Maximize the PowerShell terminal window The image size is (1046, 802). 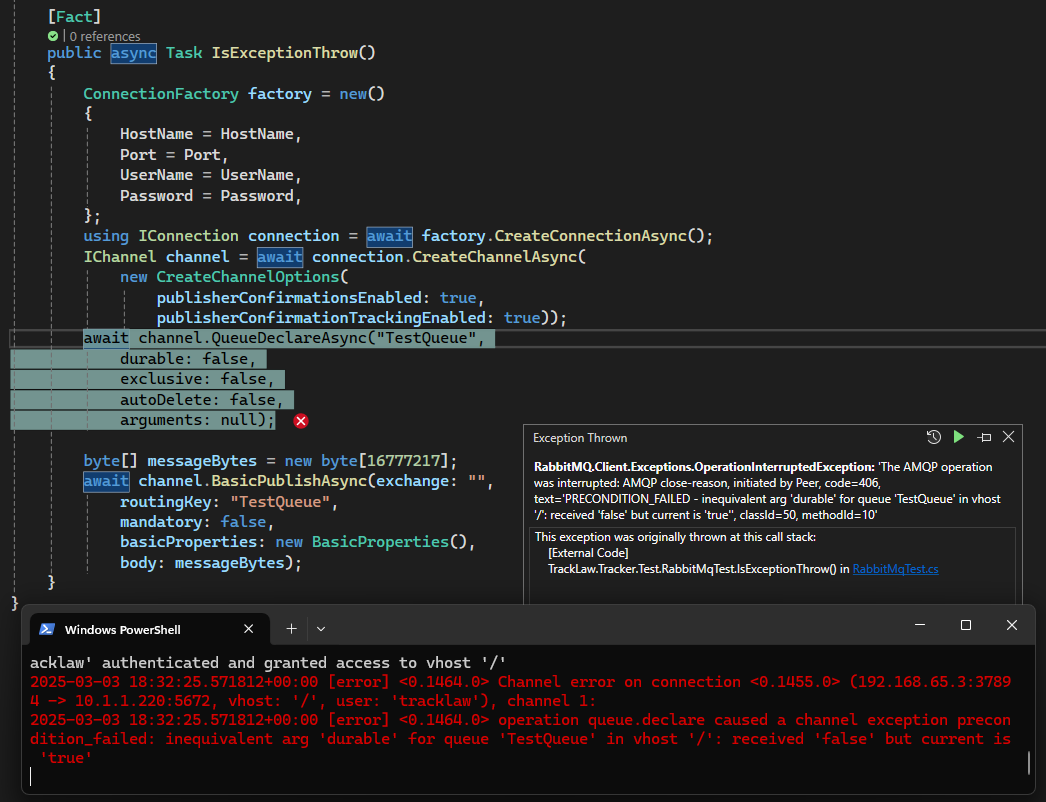pos(965,625)
